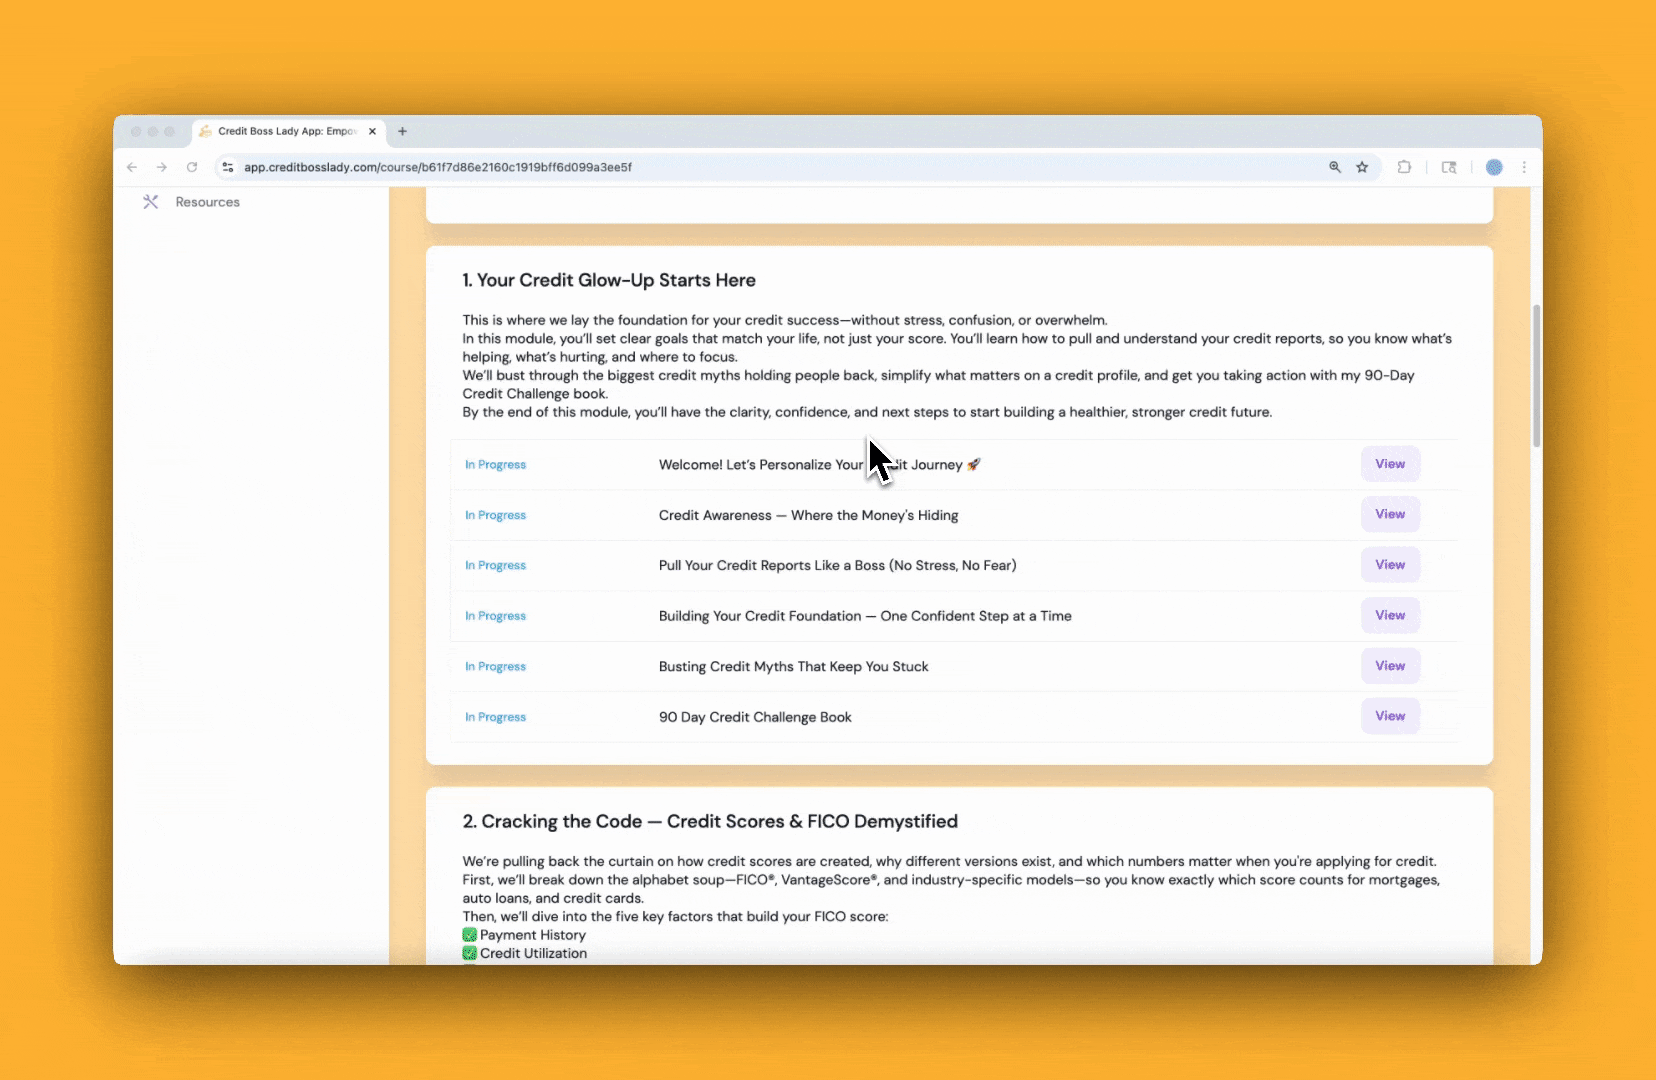Open a new tab with the plus button
Image resolution: width=1656 pixels, height=1080 pixels.
(402, 131)
